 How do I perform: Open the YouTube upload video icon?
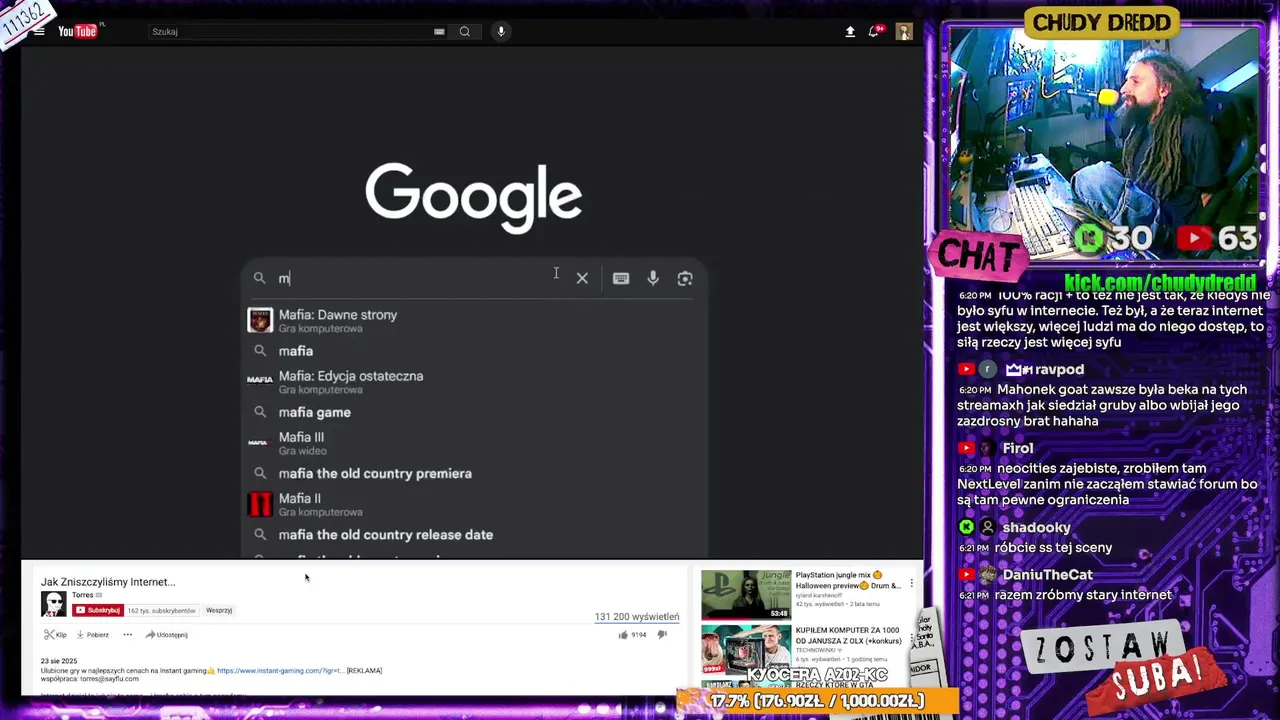[850, 31]
